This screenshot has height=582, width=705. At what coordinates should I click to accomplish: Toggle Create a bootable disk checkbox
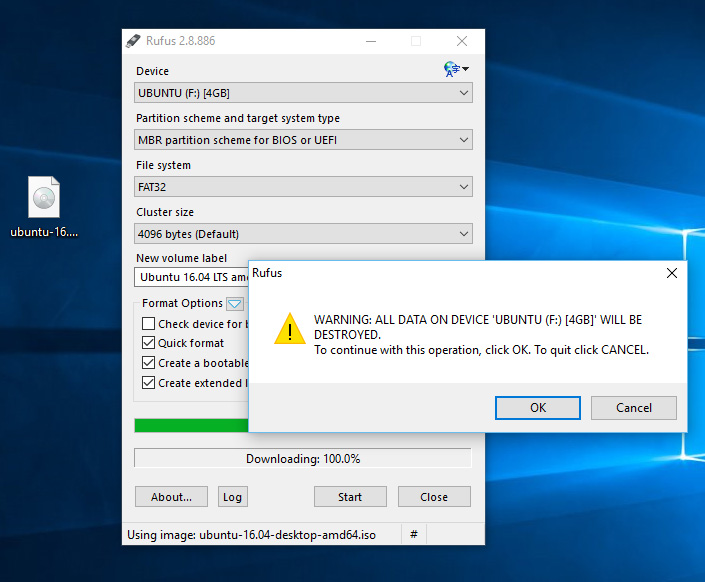(x=148, y=363)
